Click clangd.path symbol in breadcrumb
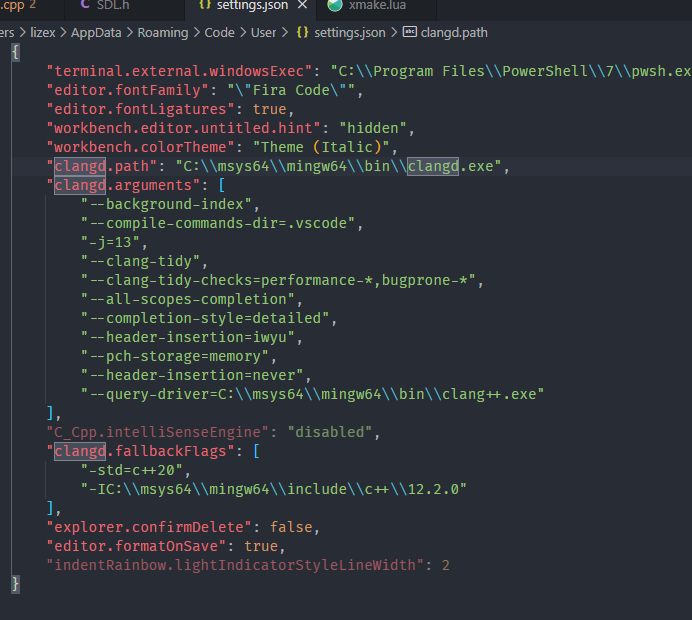Screen dimensions: 692x620 454,33
